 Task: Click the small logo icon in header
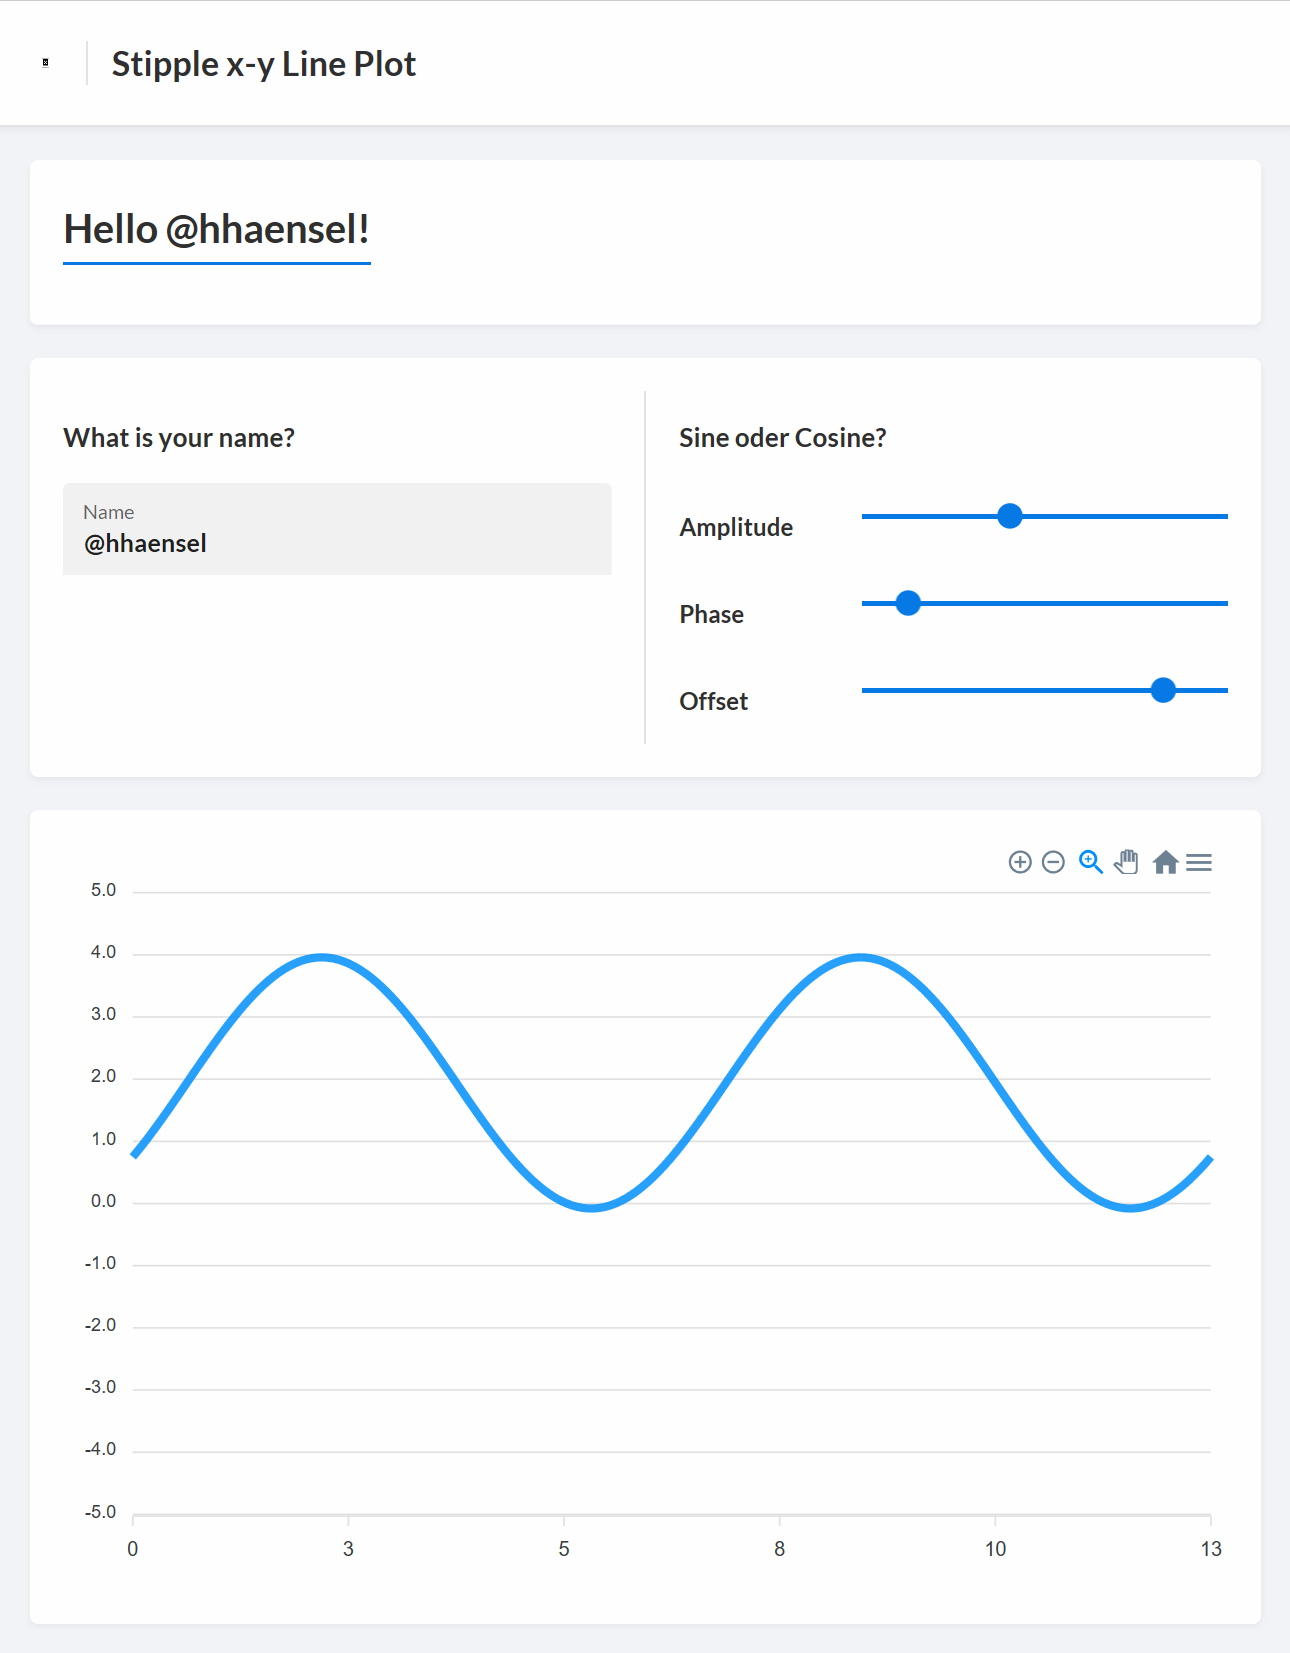point(45,63)
